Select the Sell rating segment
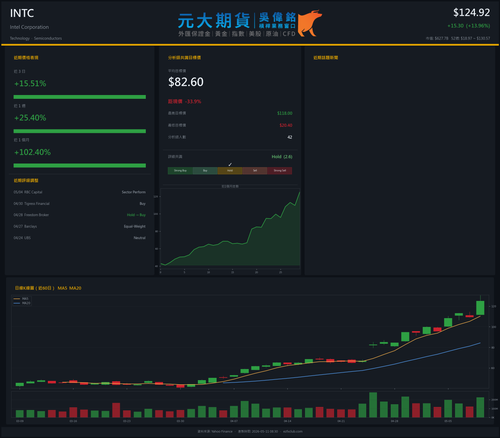 click(255, 171)
